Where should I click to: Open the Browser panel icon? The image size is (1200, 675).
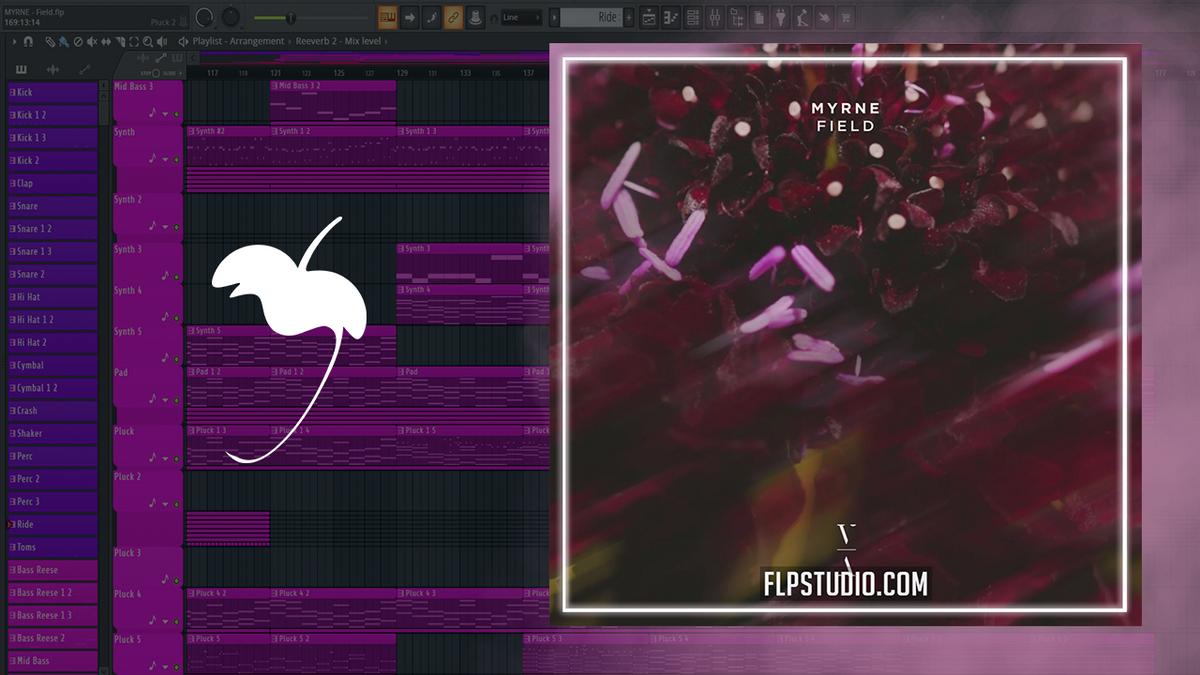pos(737,17)
